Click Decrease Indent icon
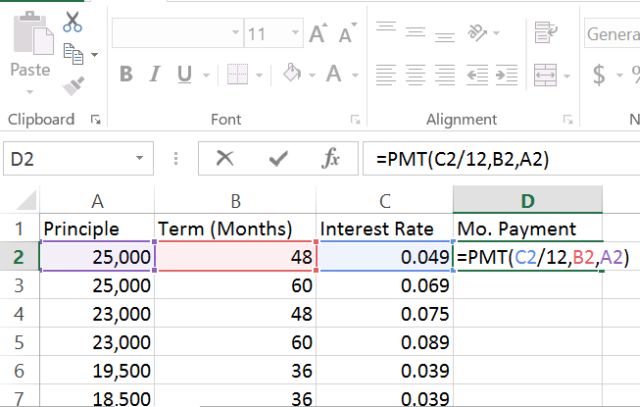This screenshot has width=640, height=407. coord(477,75)
